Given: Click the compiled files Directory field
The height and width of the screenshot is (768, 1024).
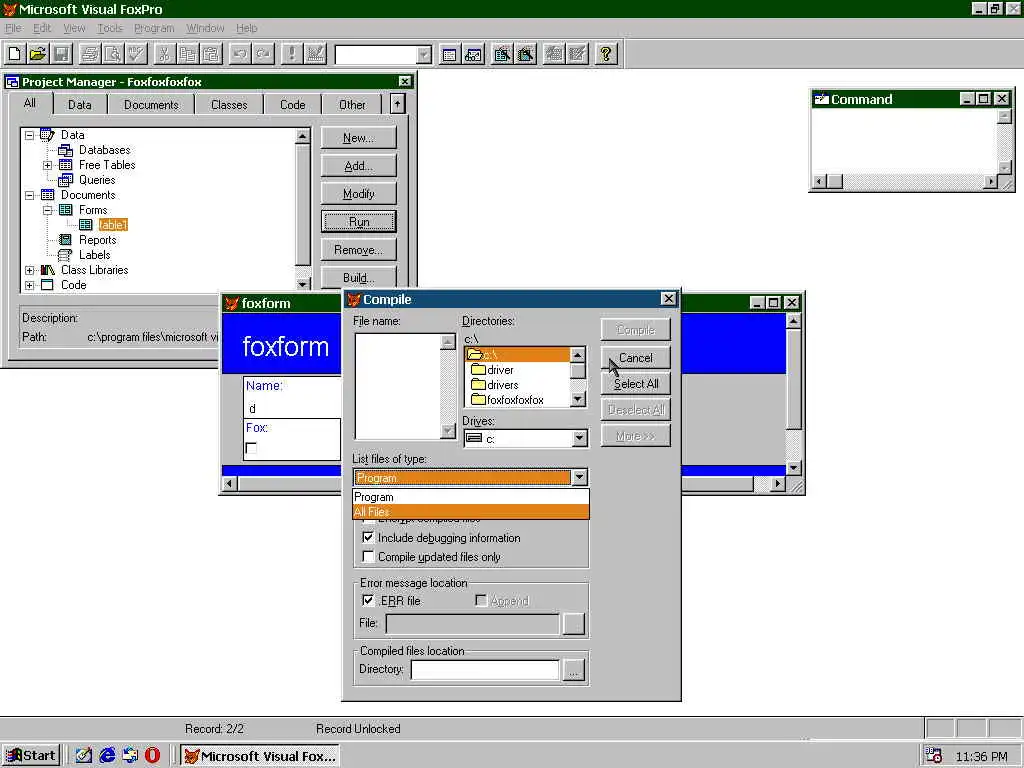Looking at the screenshot, I should [485, 669].
